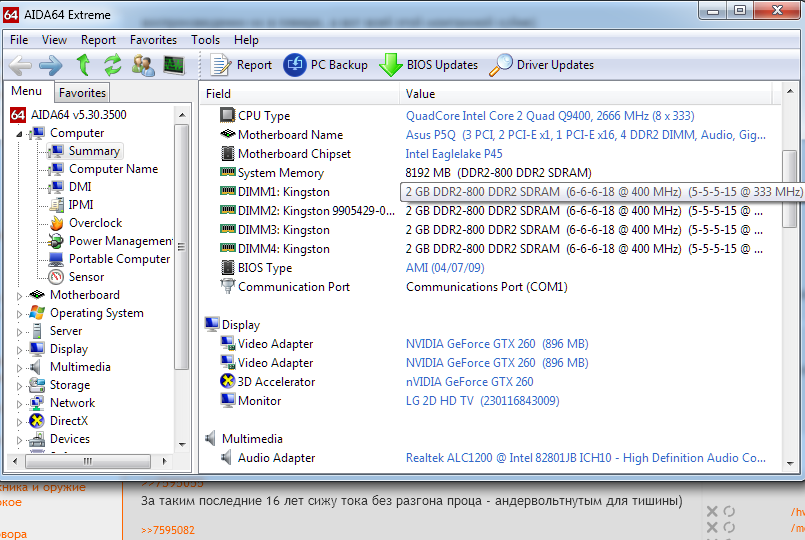This screenshot has height=540, width=805.
Task: Generate a report with the Report button
Action: click(241, 65)
